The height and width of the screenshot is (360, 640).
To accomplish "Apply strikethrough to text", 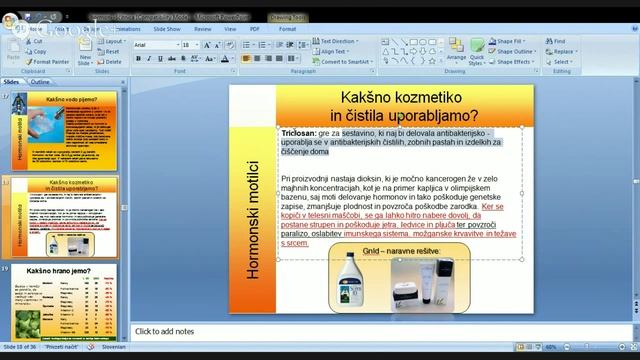I will tap(172, 59).
